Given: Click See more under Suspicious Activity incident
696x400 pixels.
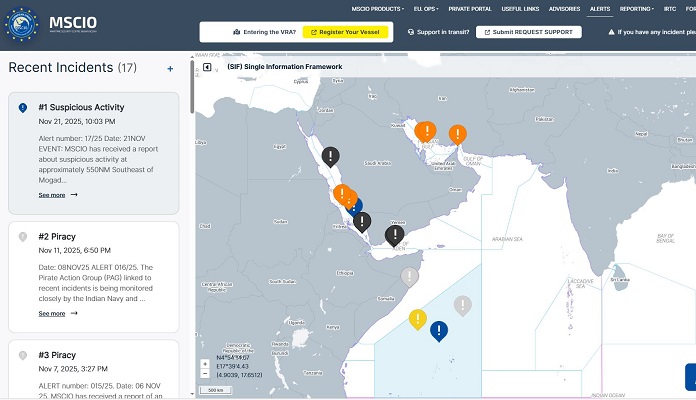Looking at the screenshot, I should coord(58,195).
